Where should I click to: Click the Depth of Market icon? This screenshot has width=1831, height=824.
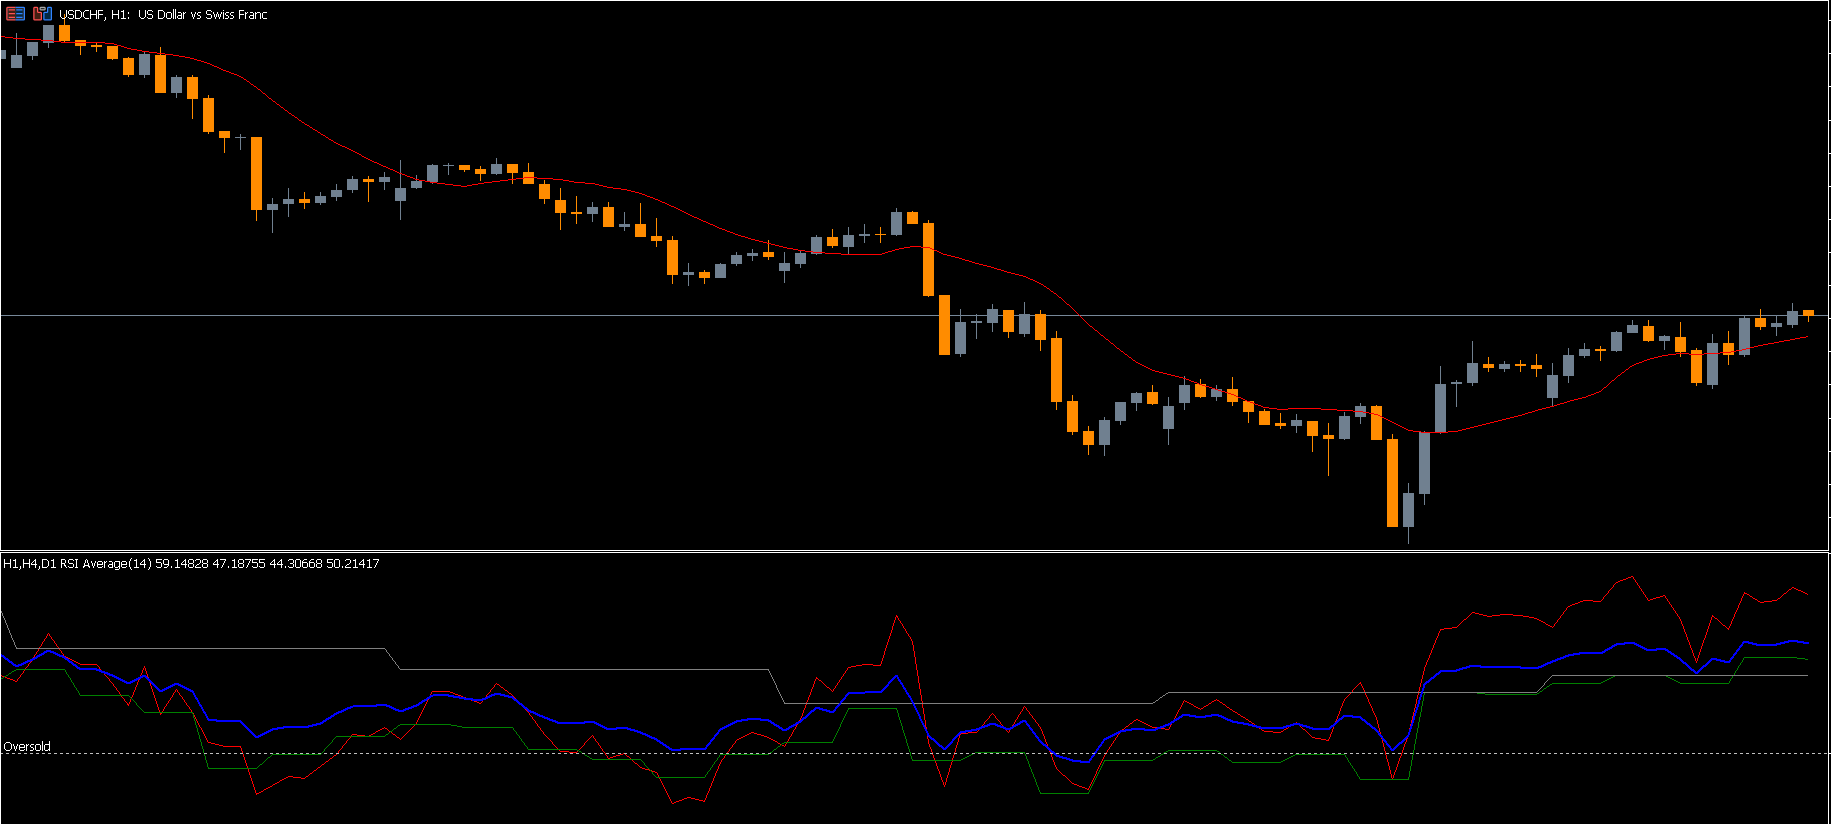42,14
